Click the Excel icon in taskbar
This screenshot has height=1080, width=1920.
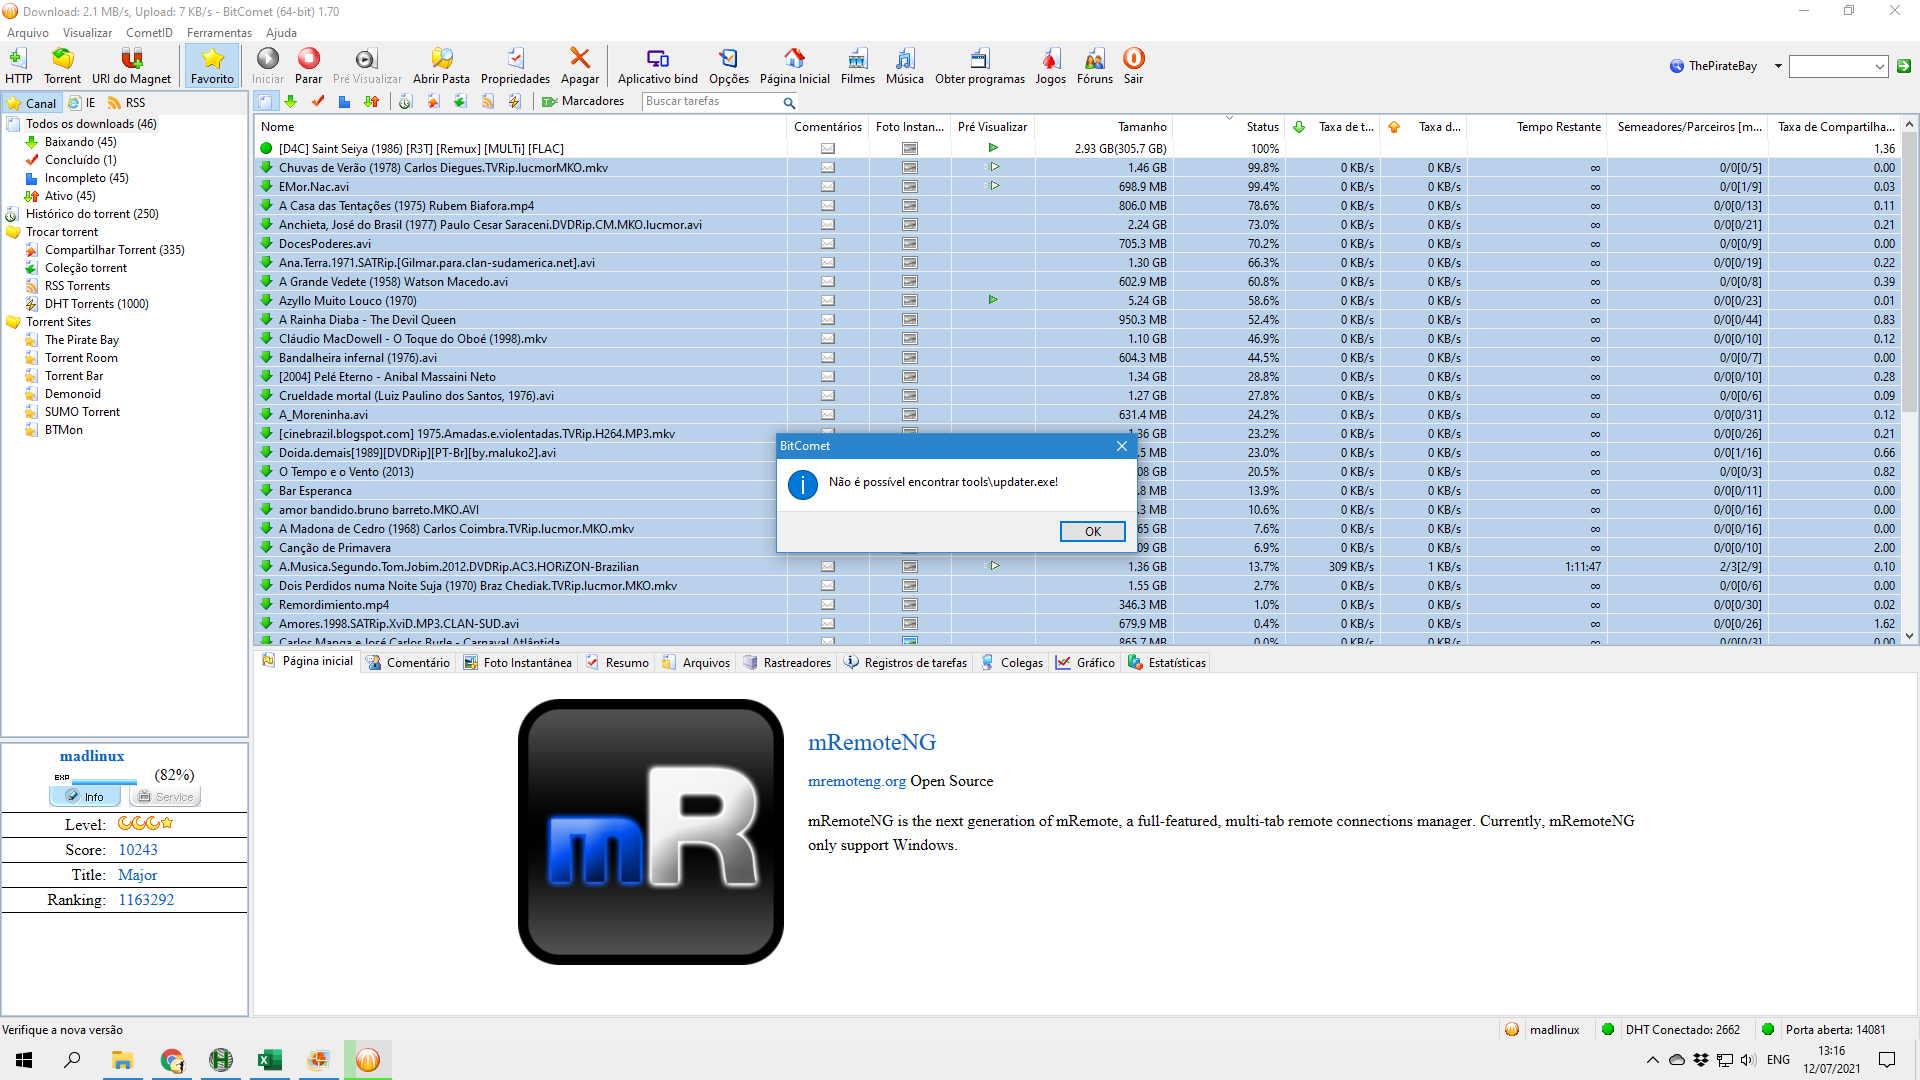point(269,1060)
